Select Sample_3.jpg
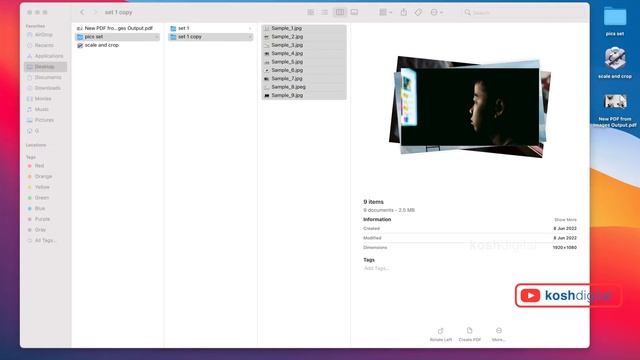 click(x=304, y=45)
